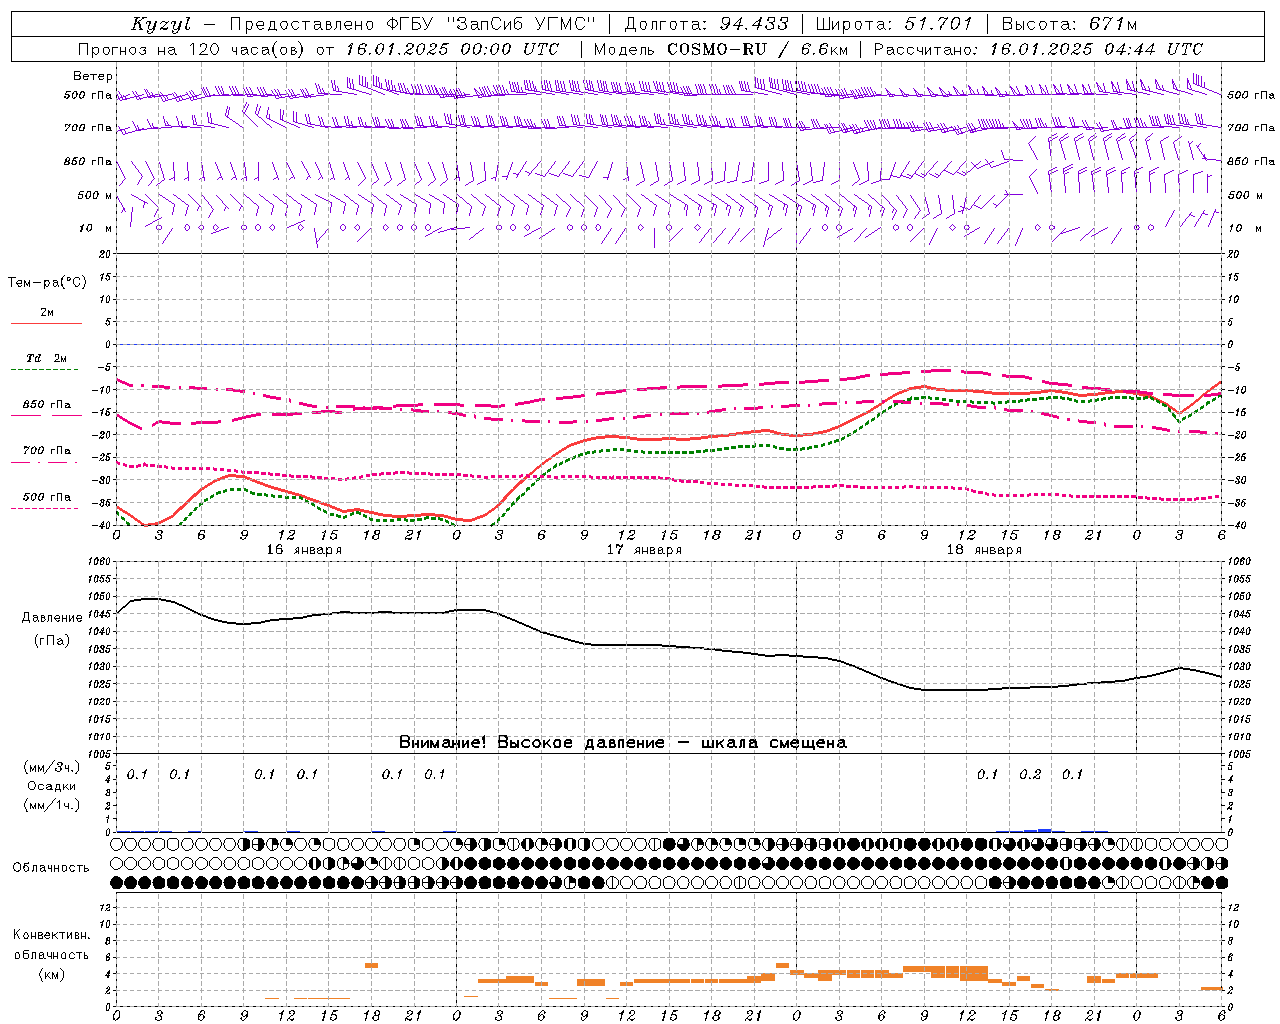Viewport: 1280px width, 1024px height.
Task: Select the text Предоставлено ФГБУ "ЗапСиб УГМС"
Action: click(412, 24)
